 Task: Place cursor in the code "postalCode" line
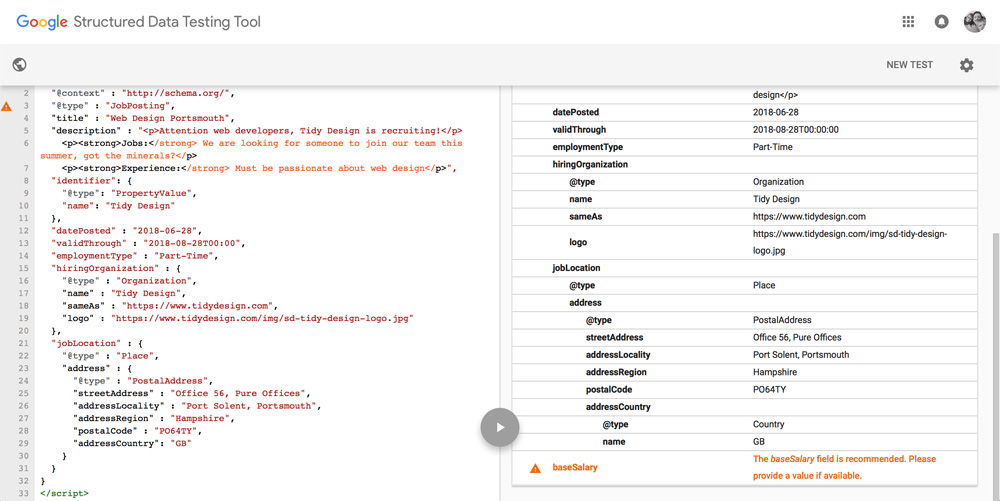point(137,430)
